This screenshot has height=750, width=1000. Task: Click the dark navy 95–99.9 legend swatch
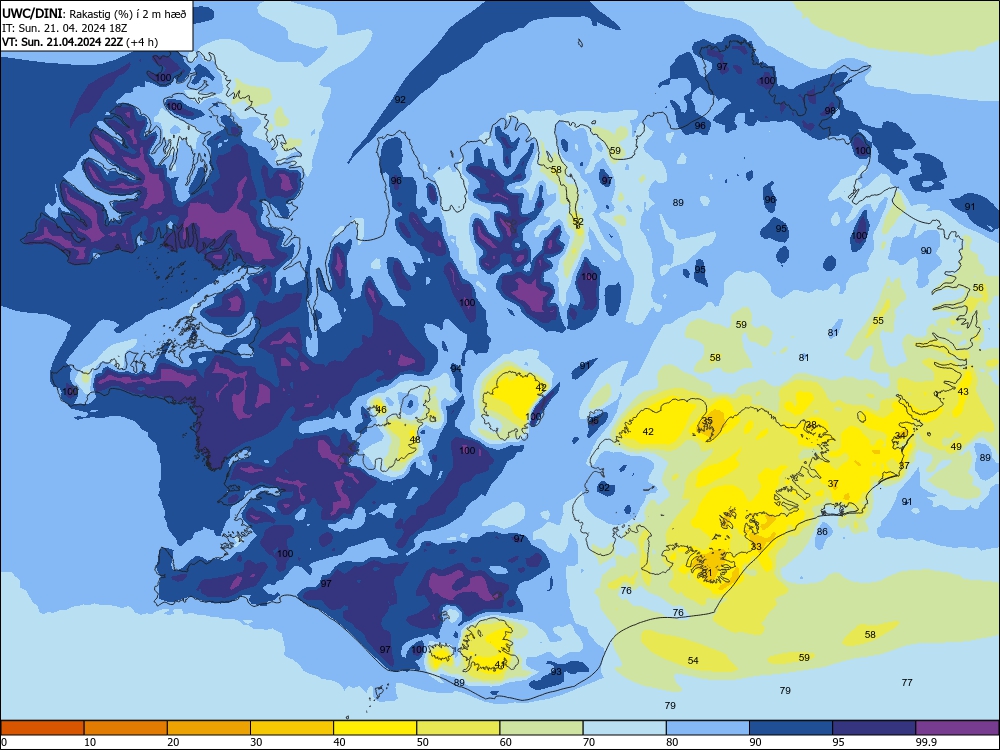pyautogui.click(x=874, y=728)
